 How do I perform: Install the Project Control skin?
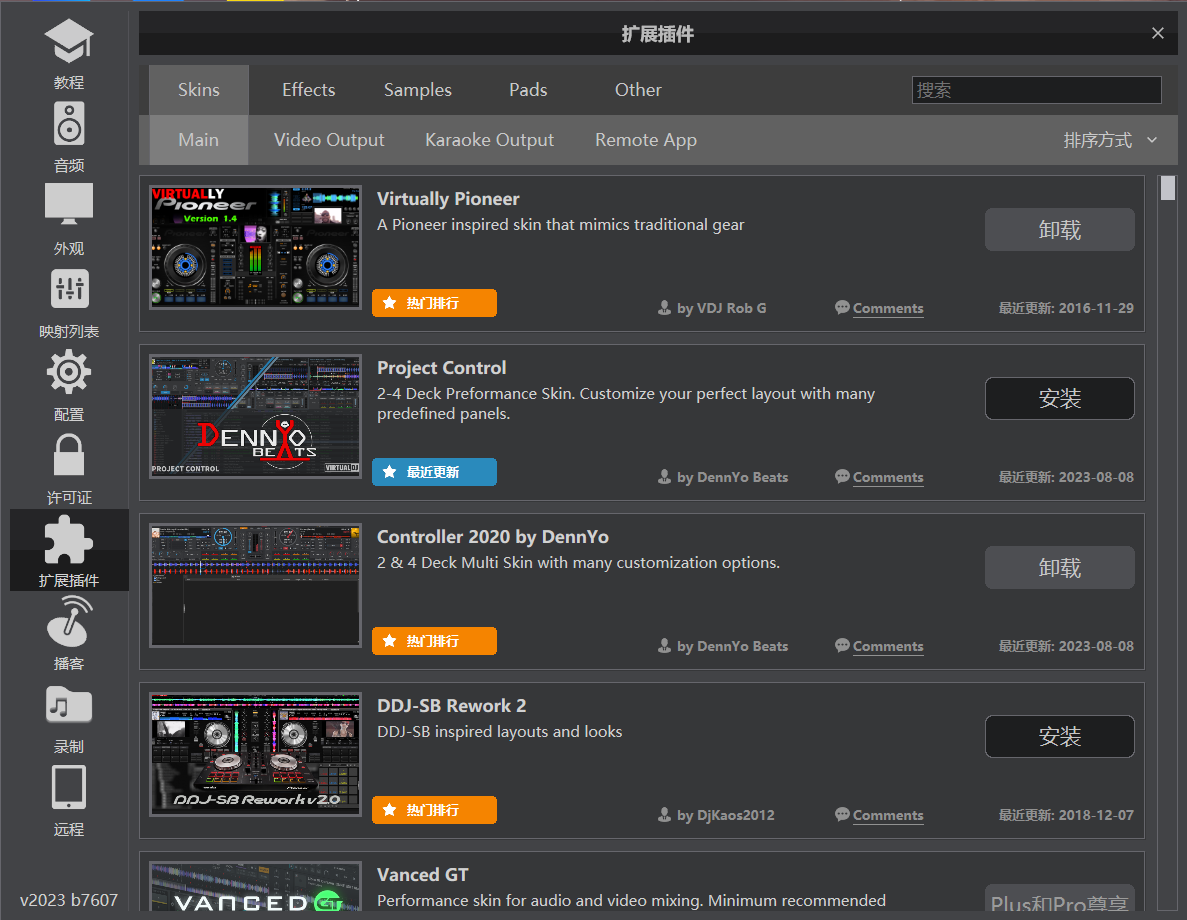pyautogui.click(x=1059, y=399)
